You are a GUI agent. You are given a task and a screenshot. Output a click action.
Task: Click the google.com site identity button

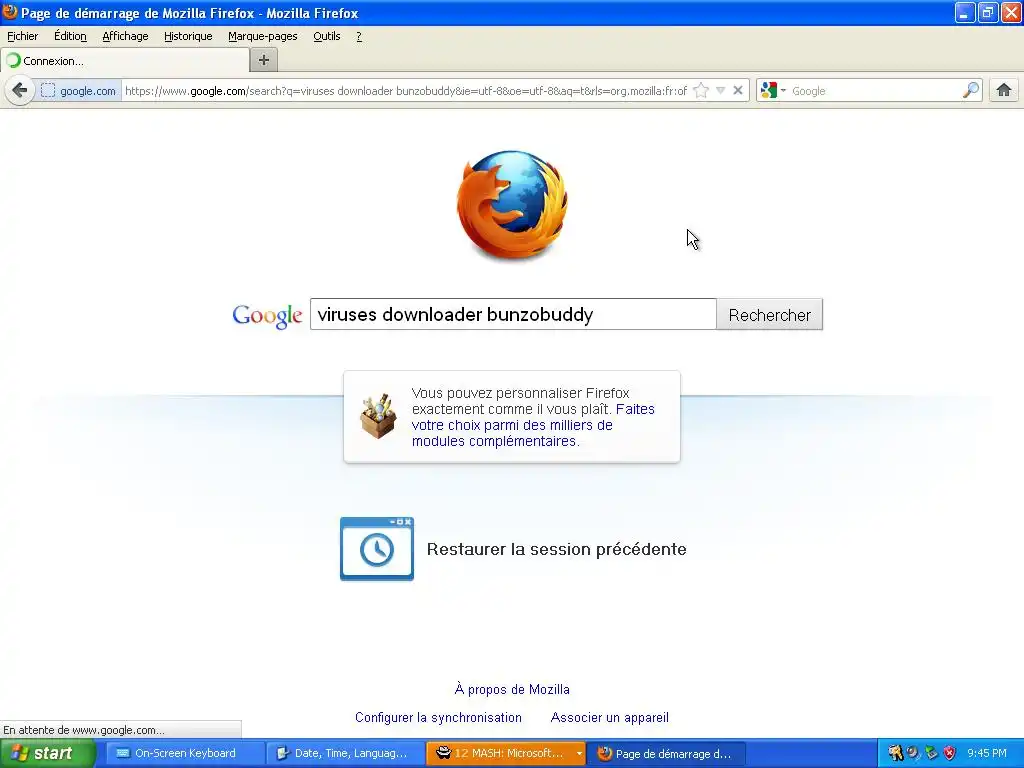79,91
